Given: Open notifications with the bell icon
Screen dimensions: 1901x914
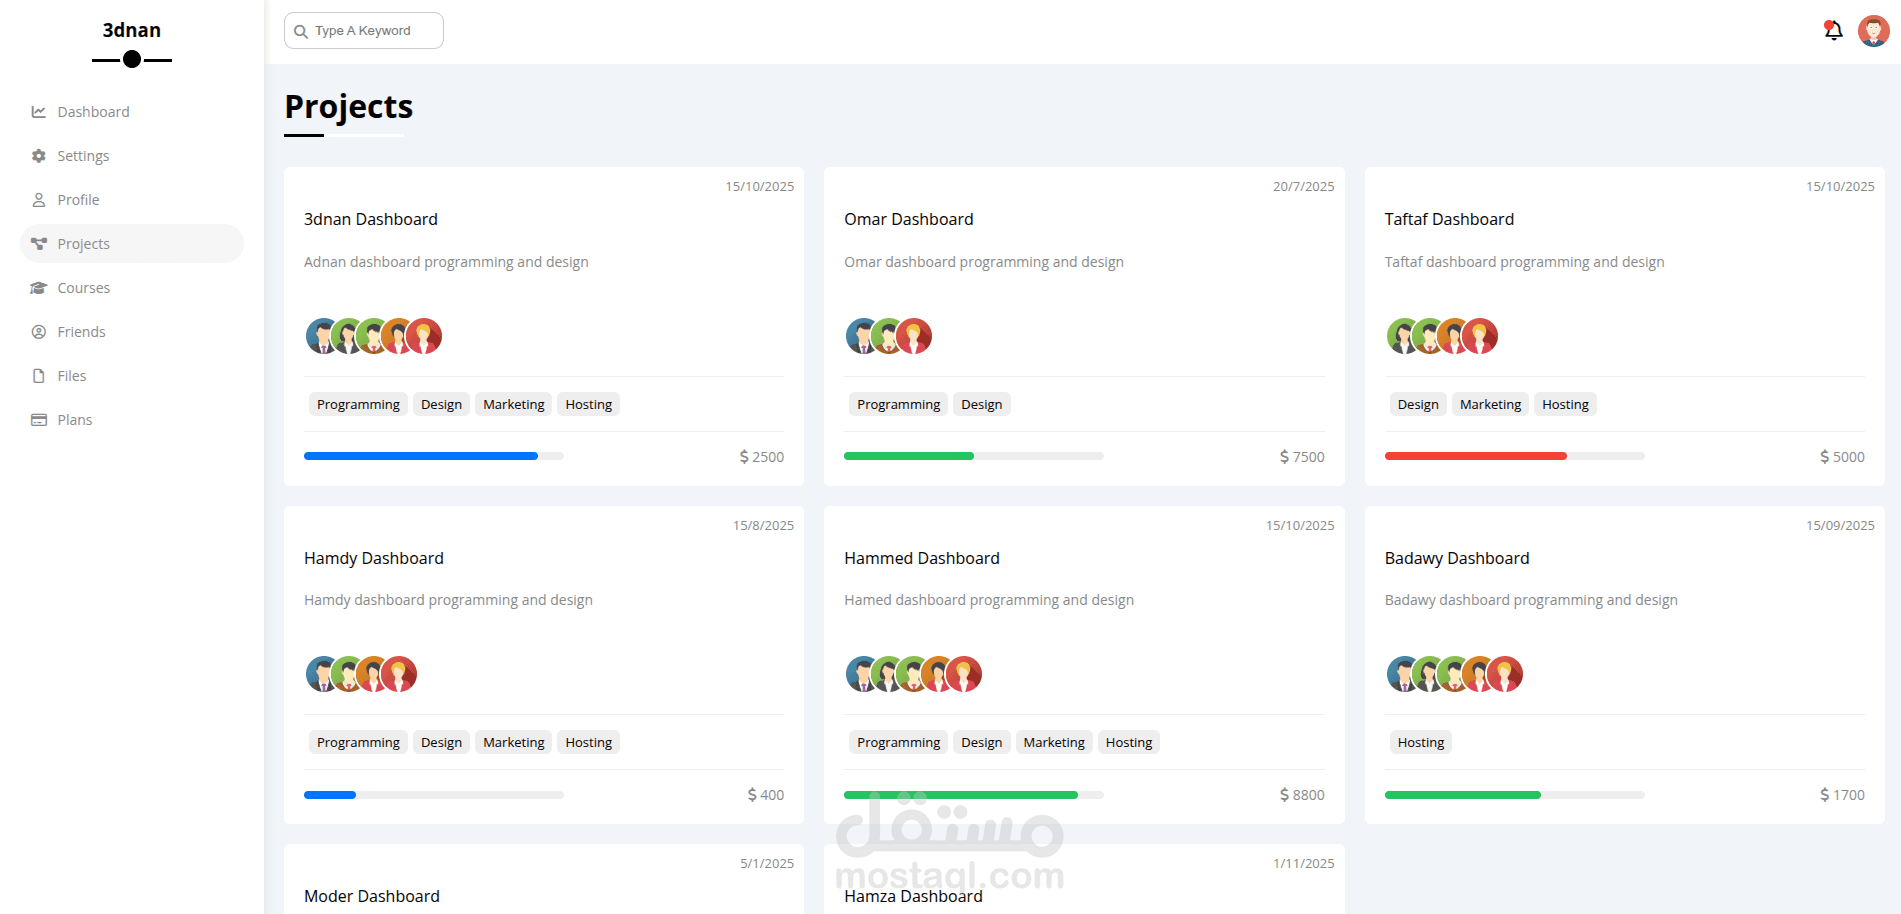Looking at the screenshot, I should point(1833,31).
